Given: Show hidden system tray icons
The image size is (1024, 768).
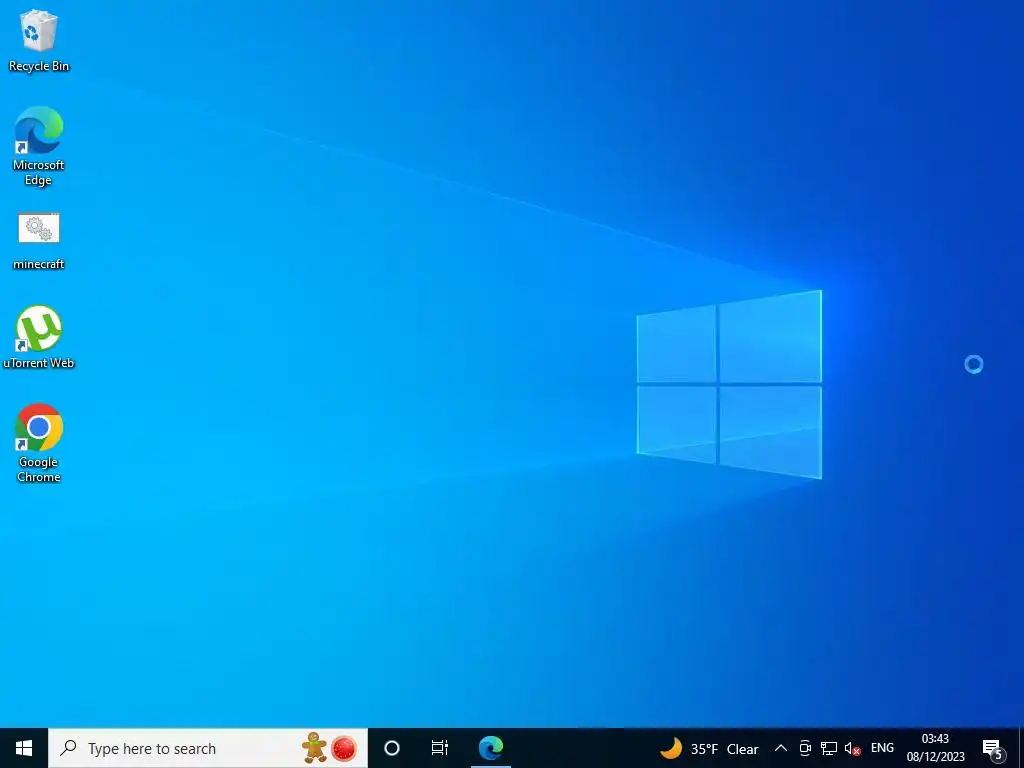Looking at the screenshot, I should coord(780,748).
